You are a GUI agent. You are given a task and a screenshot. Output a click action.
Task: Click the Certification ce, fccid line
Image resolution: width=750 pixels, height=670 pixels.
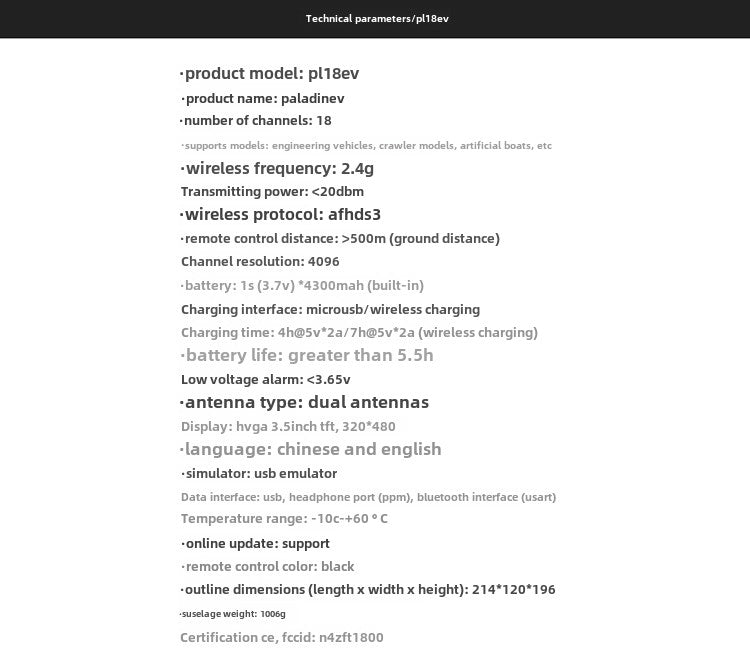(281, 637)
